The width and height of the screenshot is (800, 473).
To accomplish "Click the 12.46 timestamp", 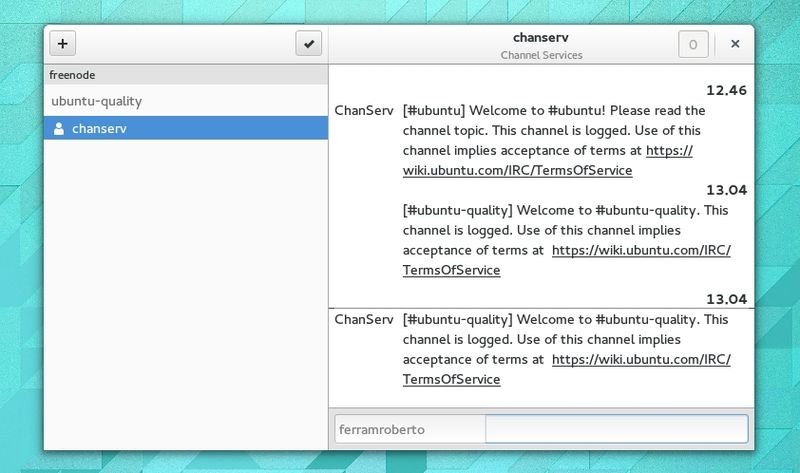I will click(728, 90).
